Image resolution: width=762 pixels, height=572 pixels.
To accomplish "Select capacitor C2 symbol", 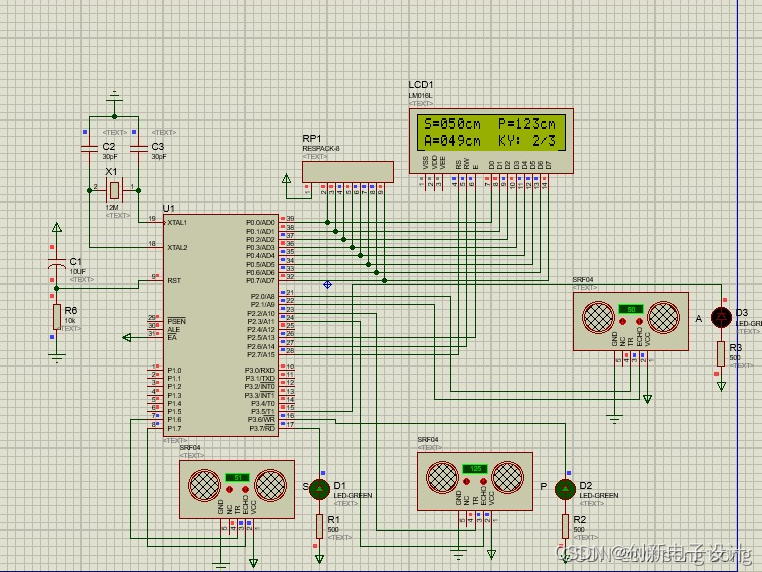I will [89, 149].
